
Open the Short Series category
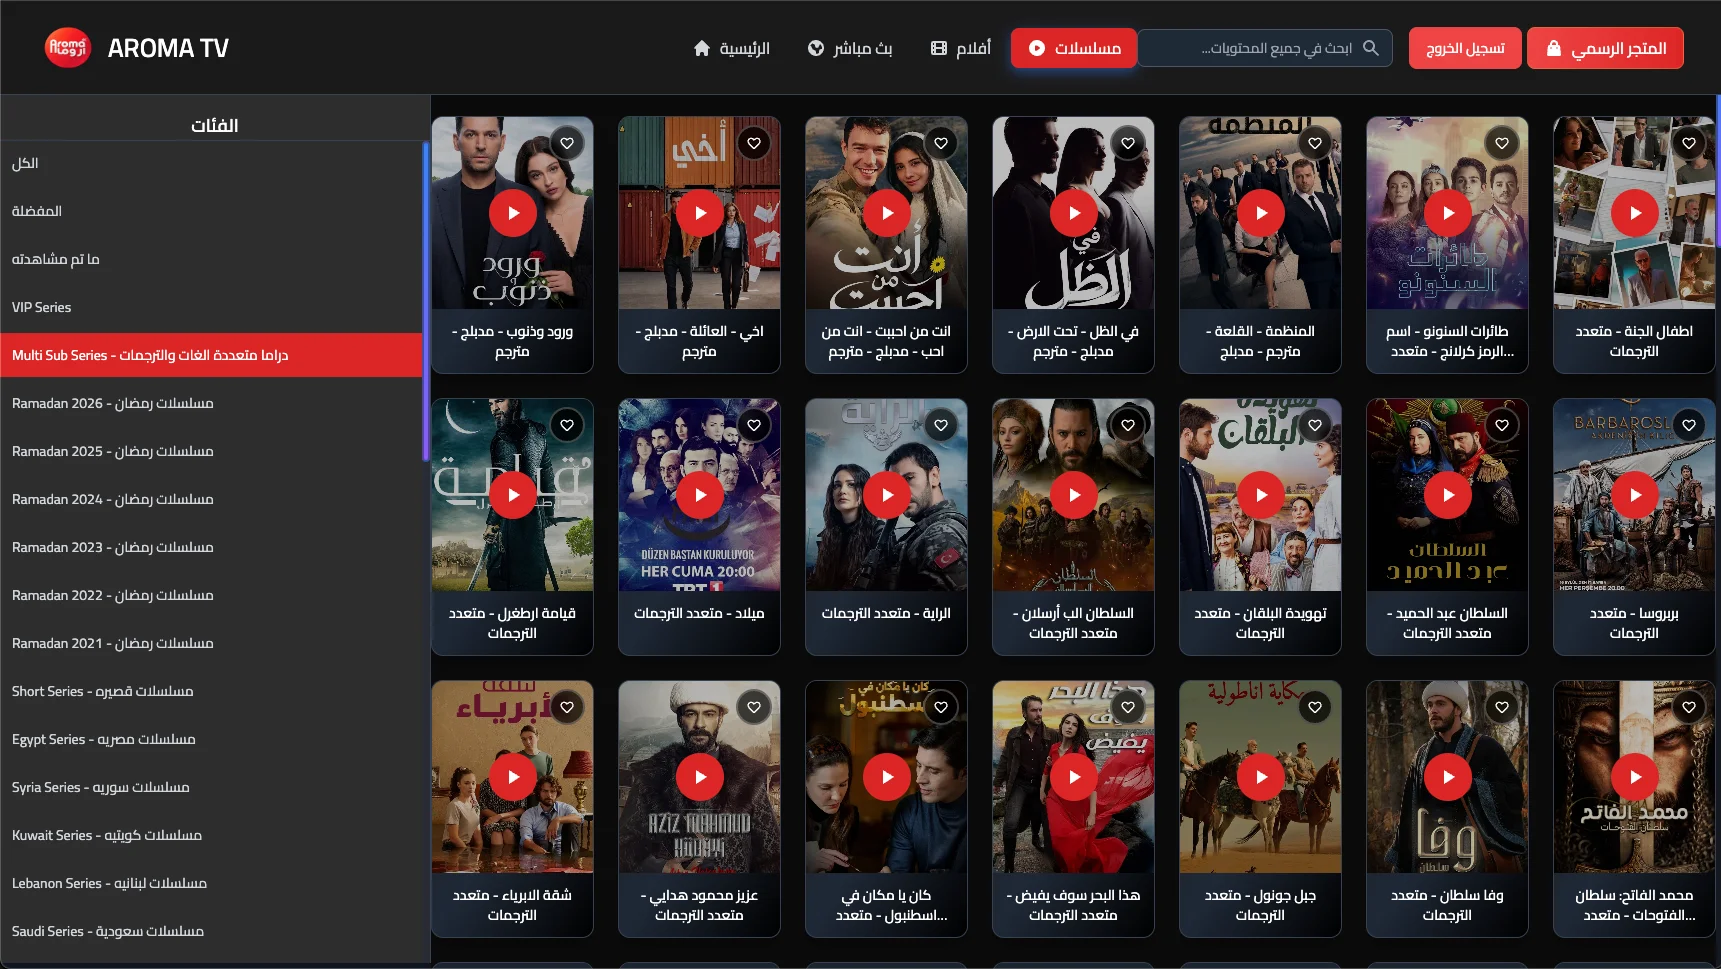(211, 691)
